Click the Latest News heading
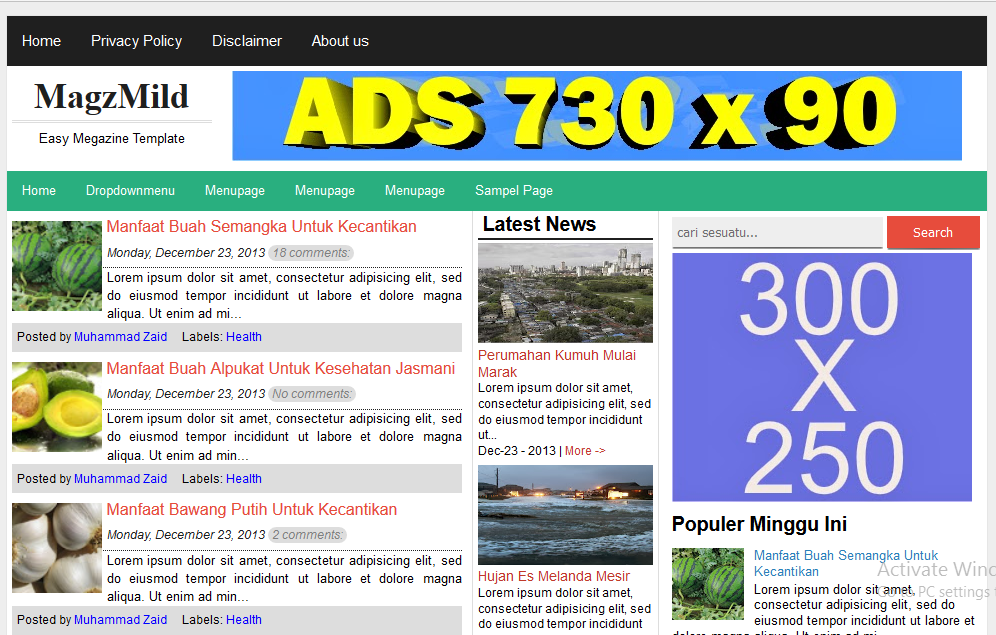Viewport: 996px width, 635px height. click(x=539, y=224)
